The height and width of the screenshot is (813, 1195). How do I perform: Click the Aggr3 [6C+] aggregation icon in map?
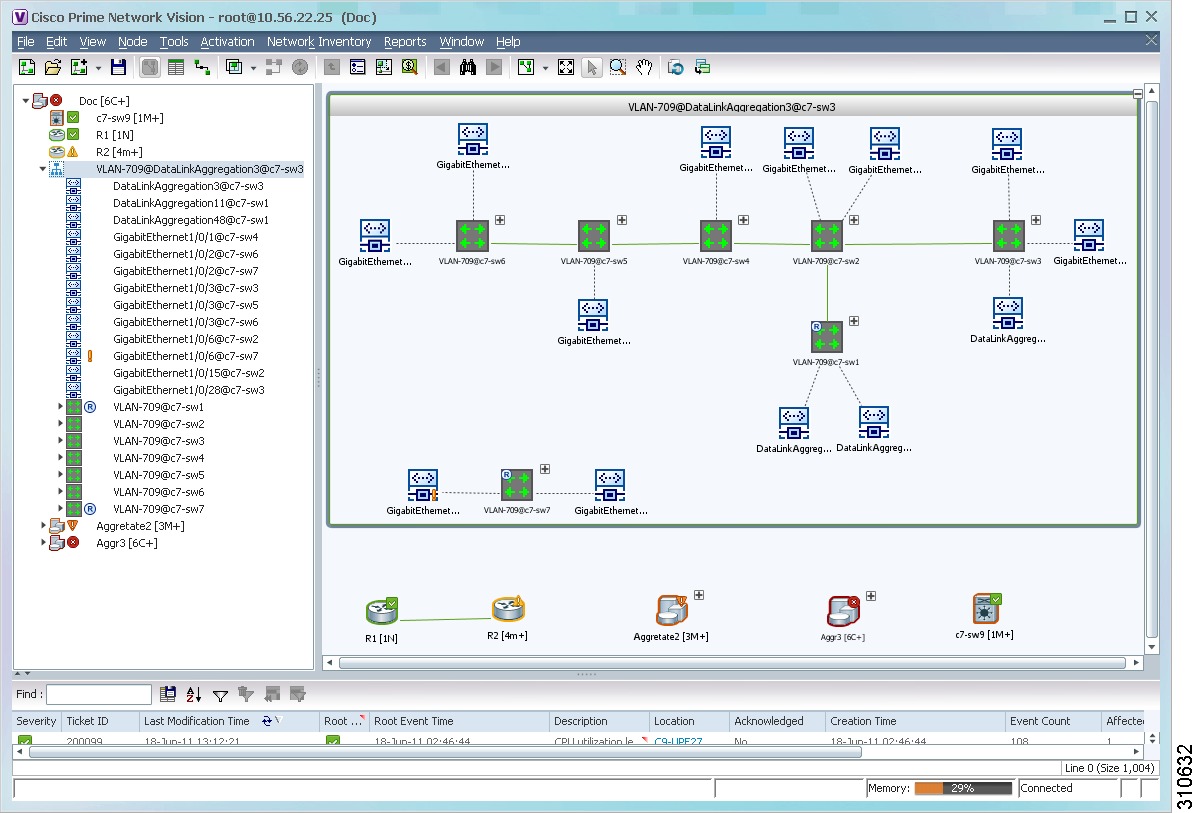(843, 611)
